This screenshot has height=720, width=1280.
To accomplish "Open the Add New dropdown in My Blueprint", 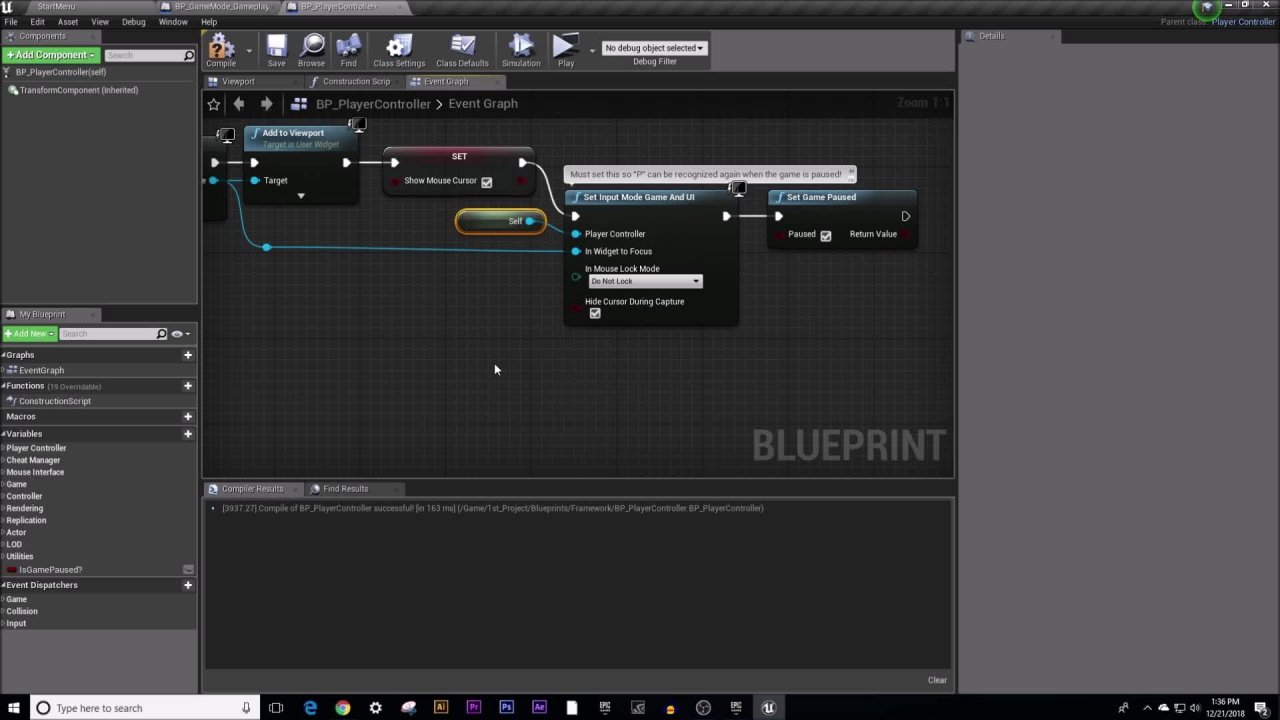I will click(28, 333).
